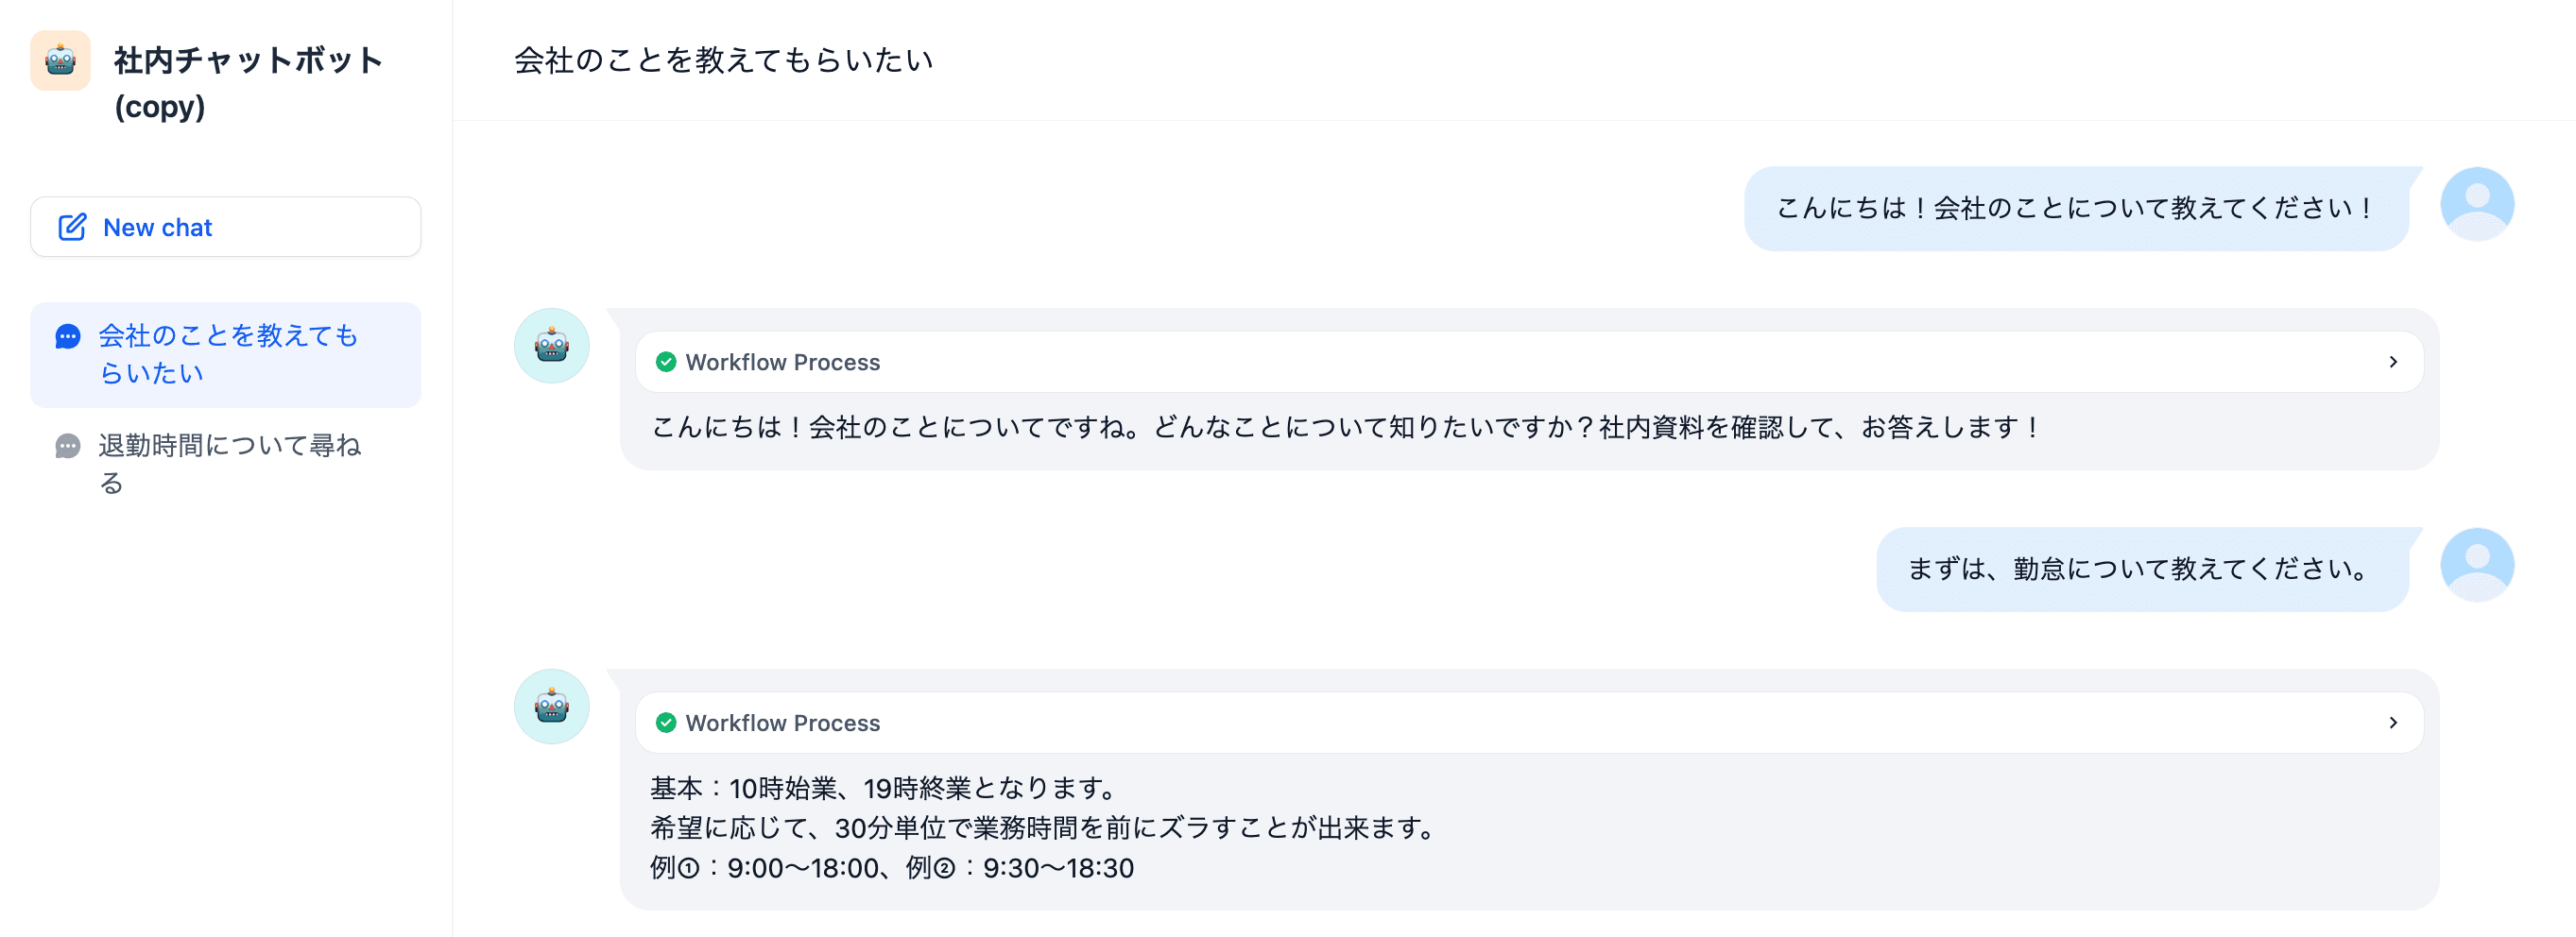Click chat bubble icon beside 会社のことを教えてもらいたい
Image resolution: width=2576 pixels, height=937 pixels.
[68, 337]
